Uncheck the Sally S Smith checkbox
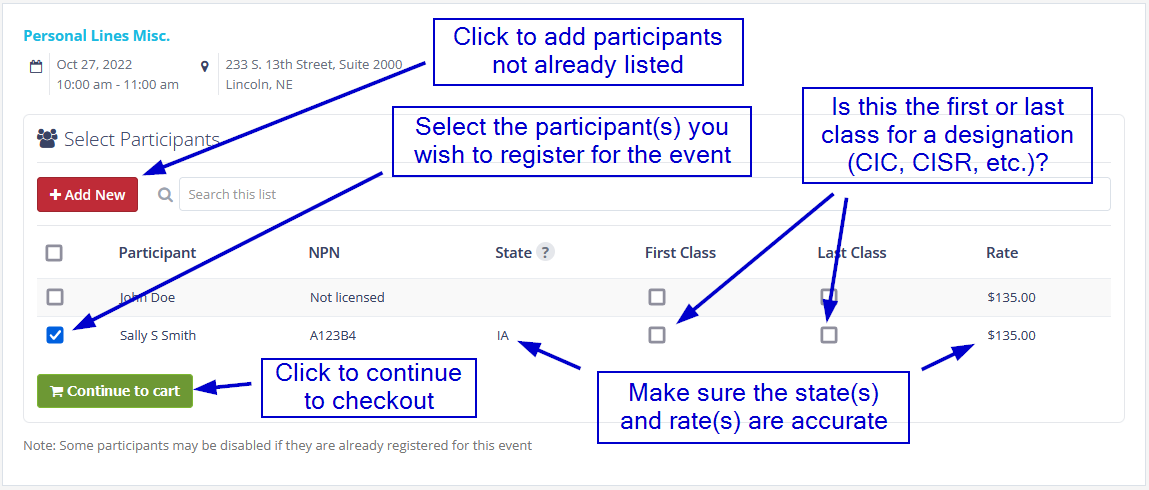1149x490 pixels. (55, 335)
